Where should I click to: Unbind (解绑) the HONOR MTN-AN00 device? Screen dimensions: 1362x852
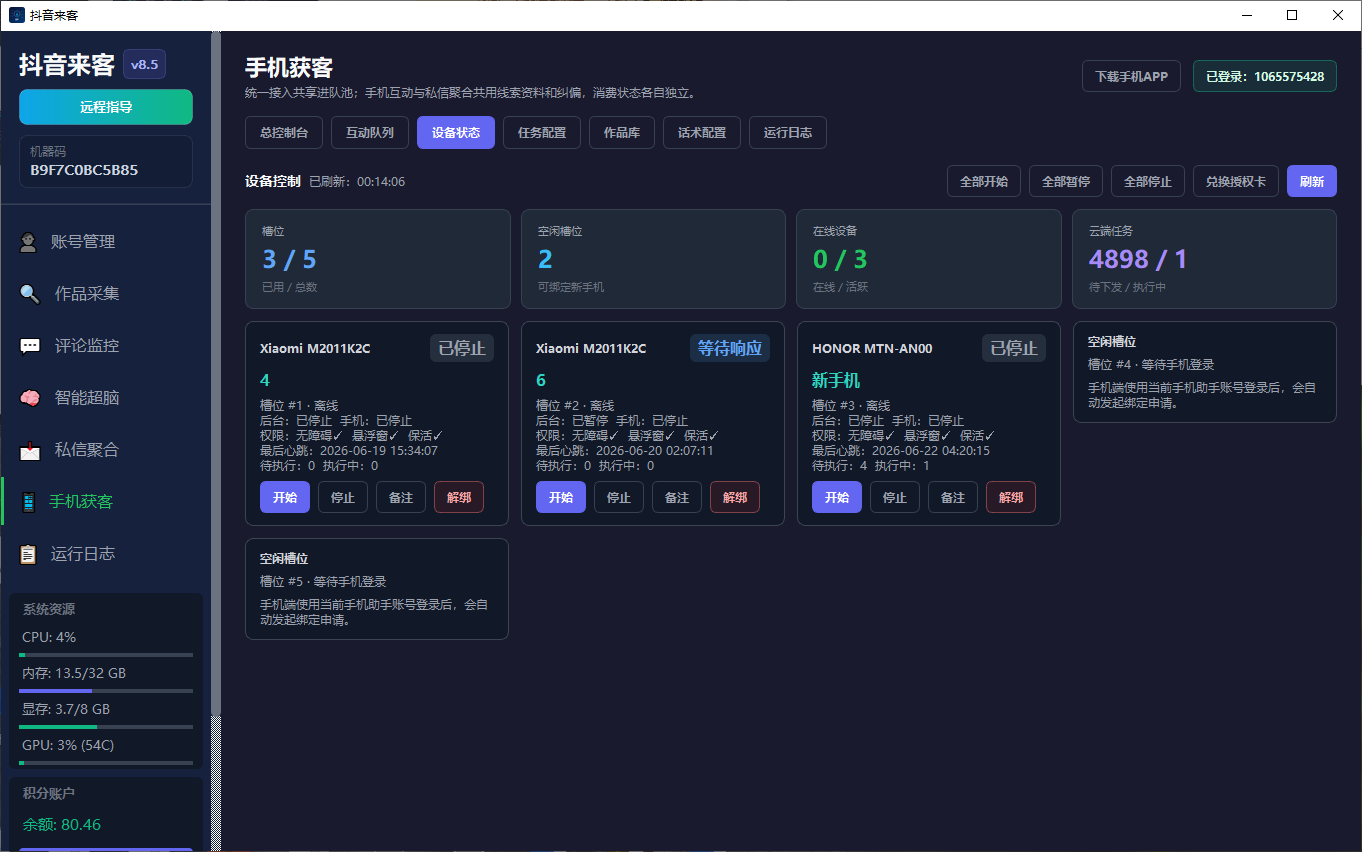[x=1011, y=497]
